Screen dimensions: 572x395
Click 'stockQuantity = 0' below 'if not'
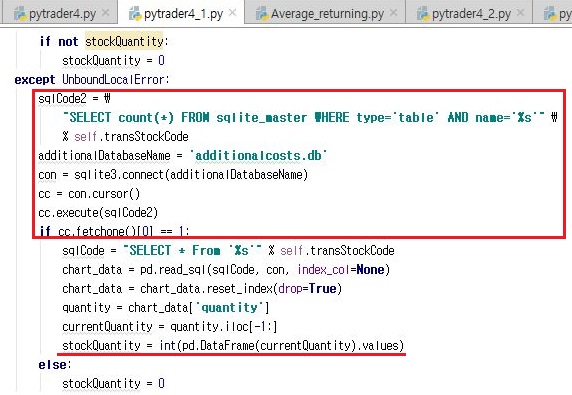(113, 61)
